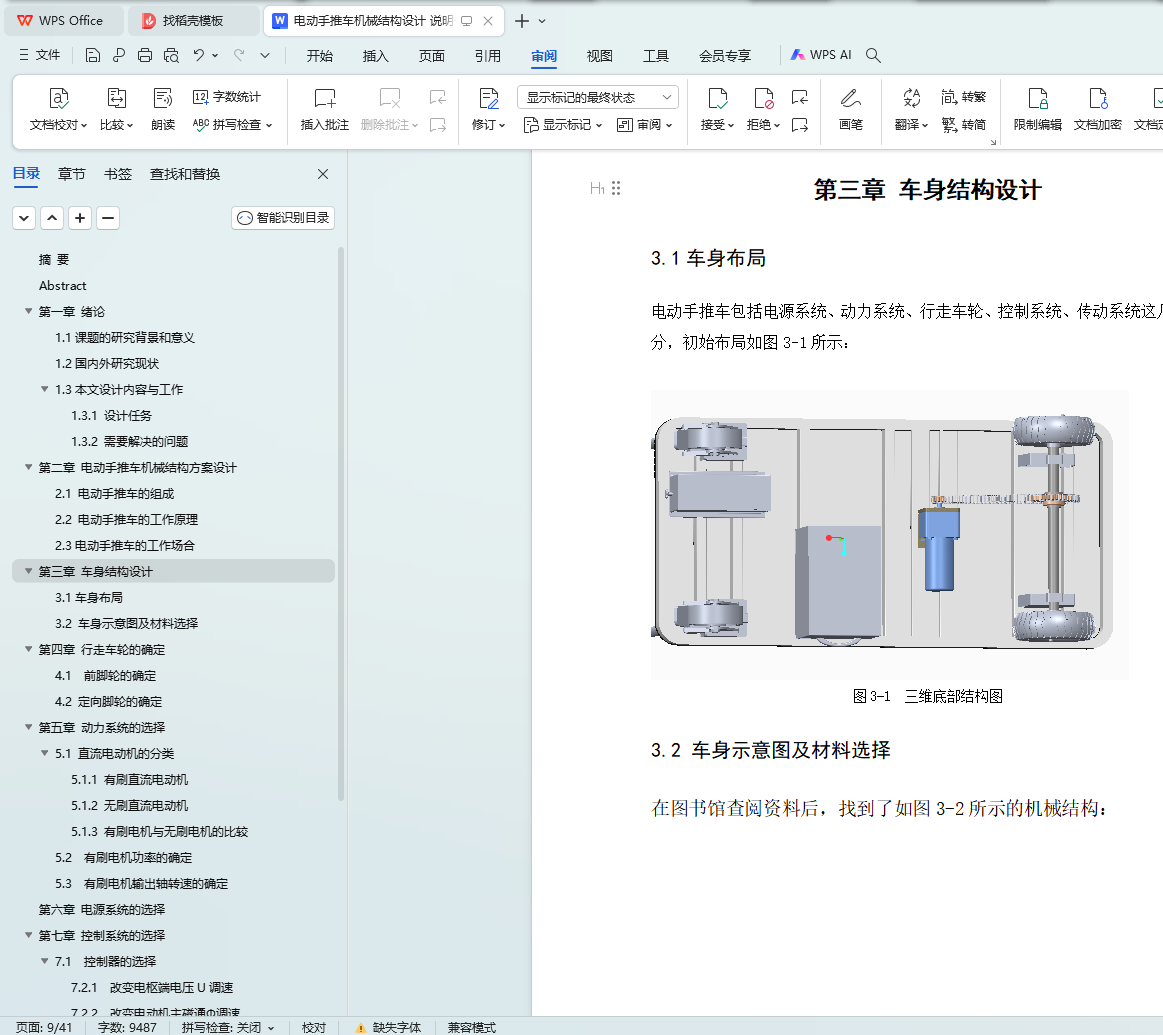Screen dimensions: 1163x1035
Task: Select the 画笔 pen tool
Action: coord(851,109)
